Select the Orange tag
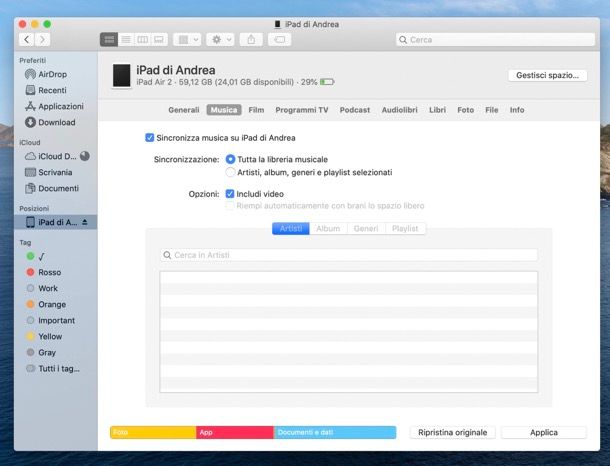 click(46, 304)
